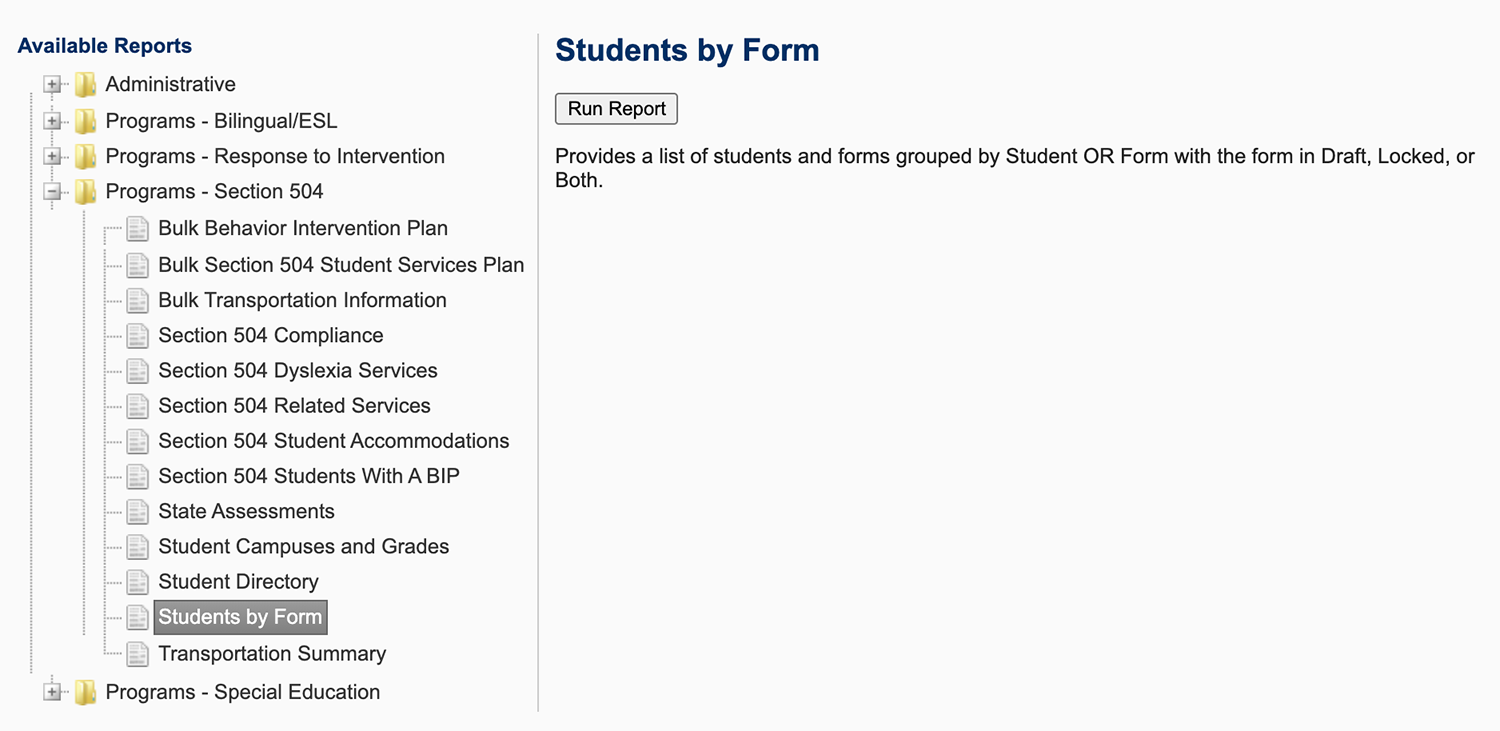The height and width of the screenshot is (731, 1500).
Task: Click the Transportation Summary report icon
Action: tap(138, 654)
